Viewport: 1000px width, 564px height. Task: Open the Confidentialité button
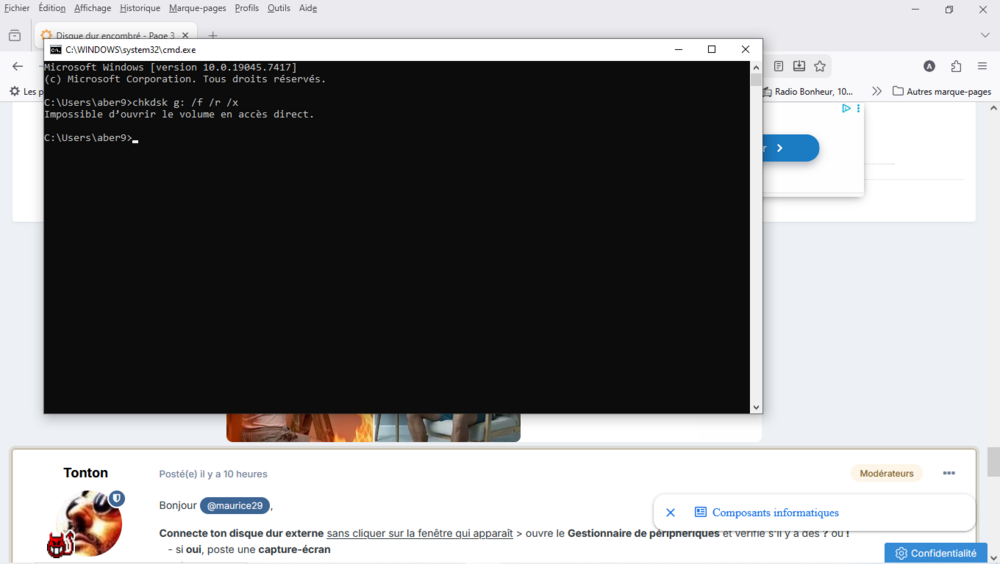pos(936,553)
